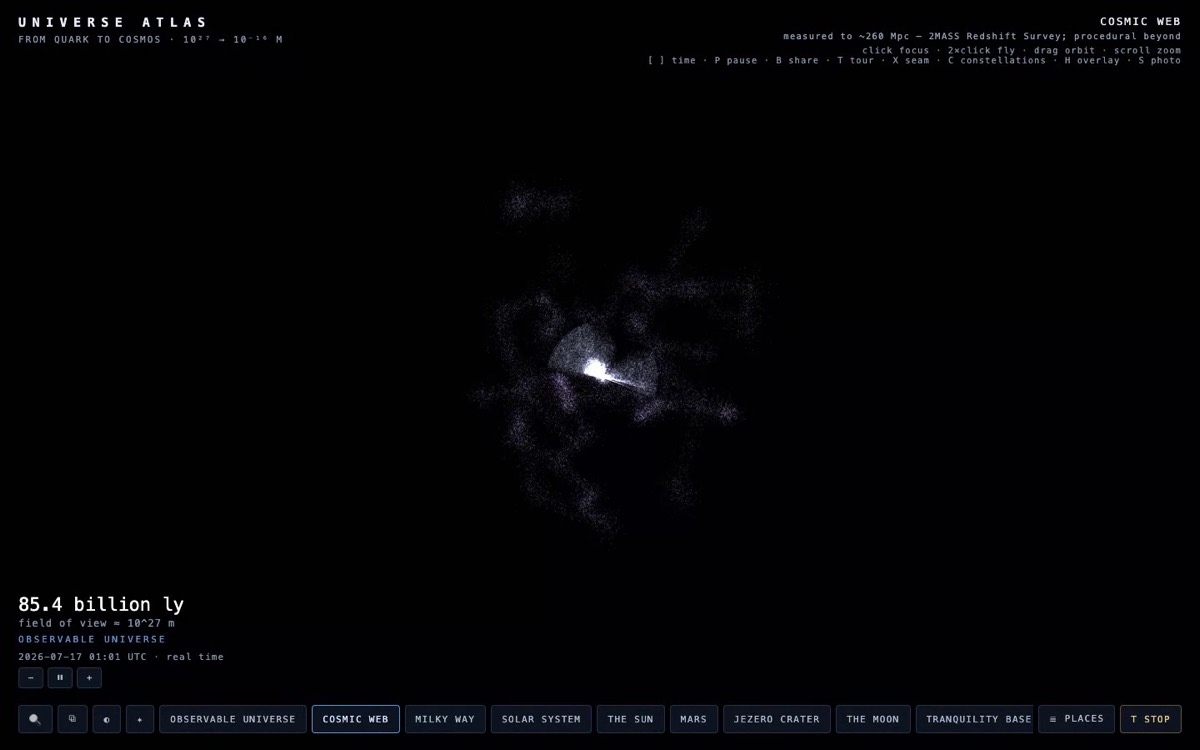Click the keyboard shortcuts hint line

coord(914,60)
